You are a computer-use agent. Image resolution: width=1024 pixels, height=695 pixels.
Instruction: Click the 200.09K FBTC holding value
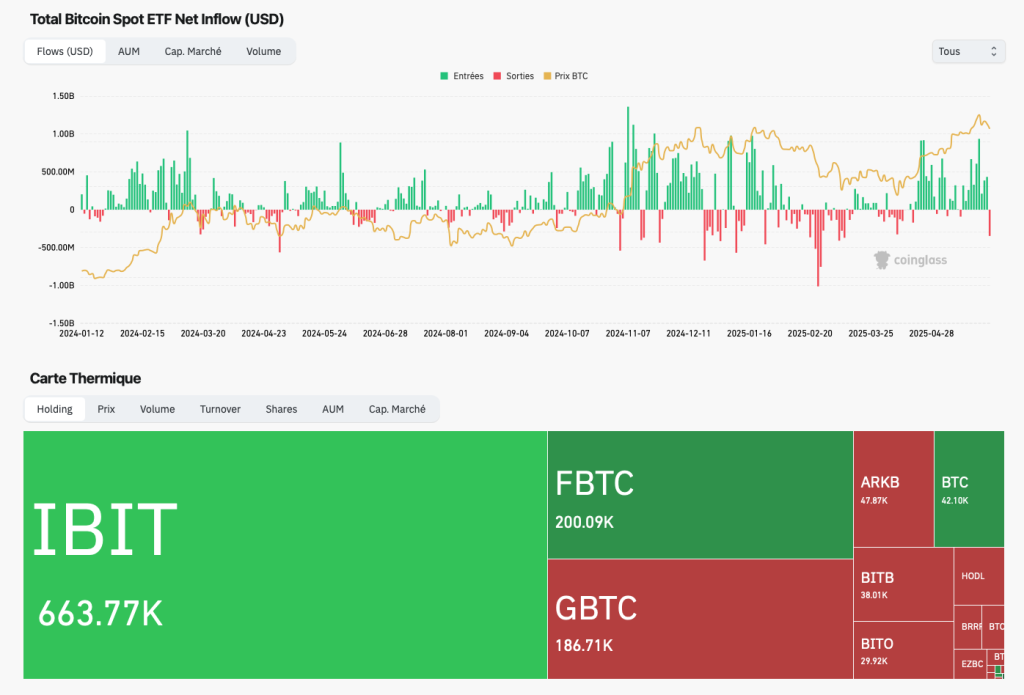tap(584, 522)
